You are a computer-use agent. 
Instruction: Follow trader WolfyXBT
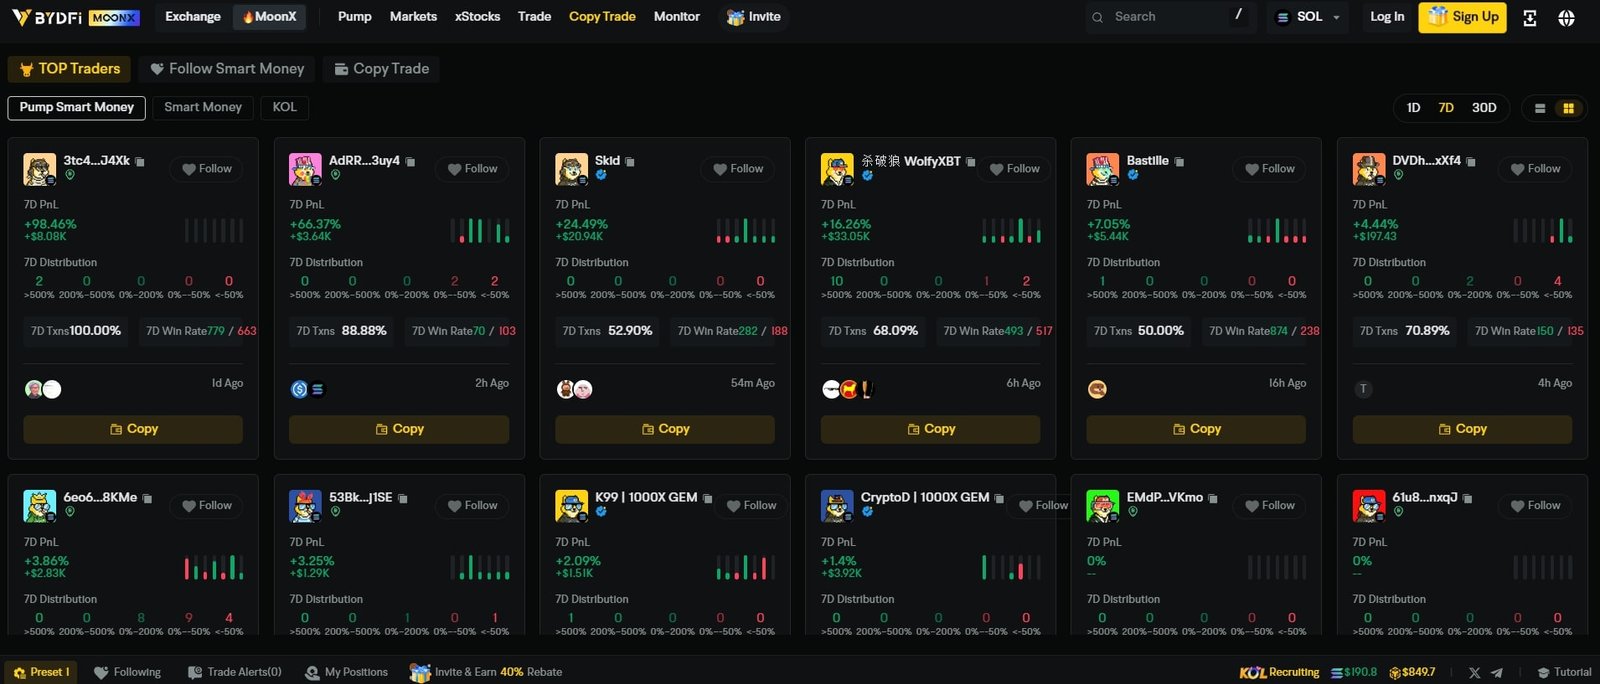(x=1015, y=169)
